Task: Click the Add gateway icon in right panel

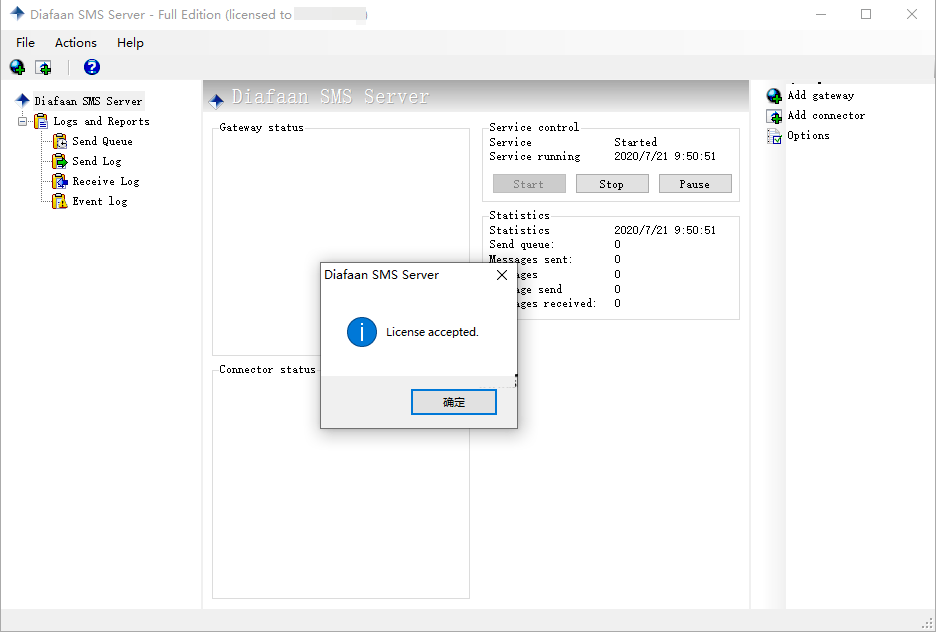Action: tap(774, 95)
